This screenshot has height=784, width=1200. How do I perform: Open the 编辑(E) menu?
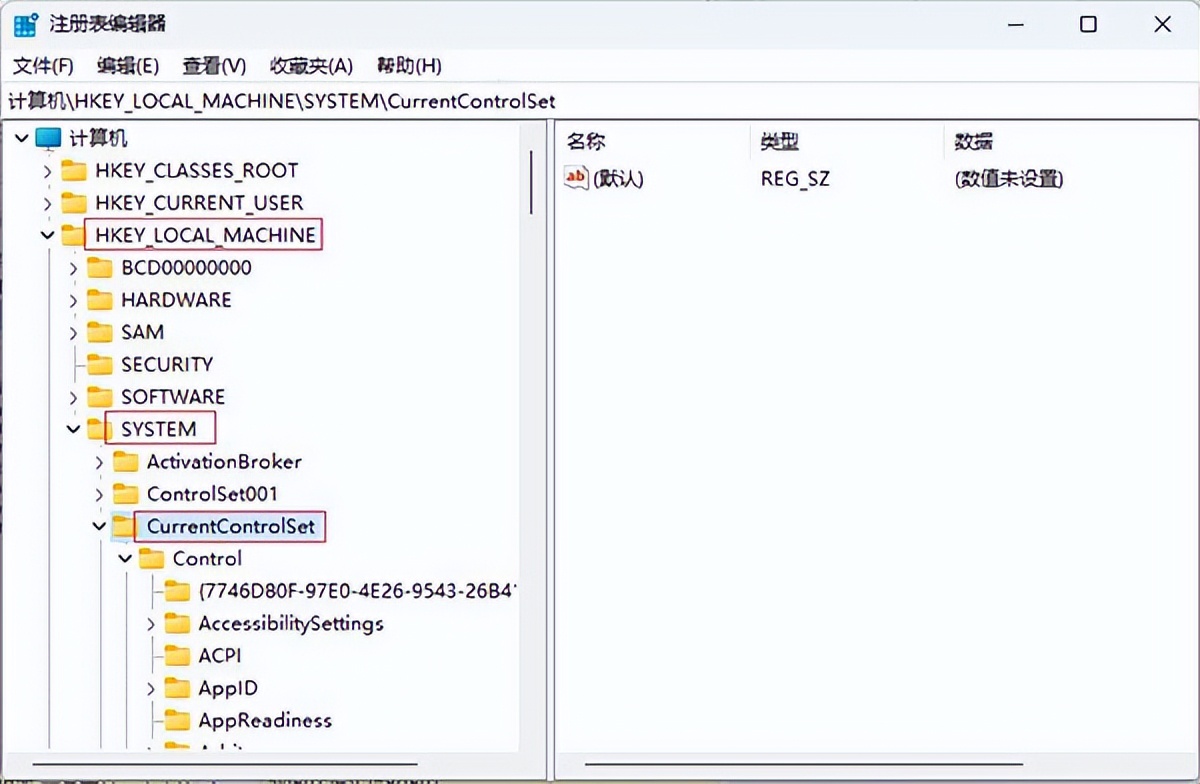point(128,66)
